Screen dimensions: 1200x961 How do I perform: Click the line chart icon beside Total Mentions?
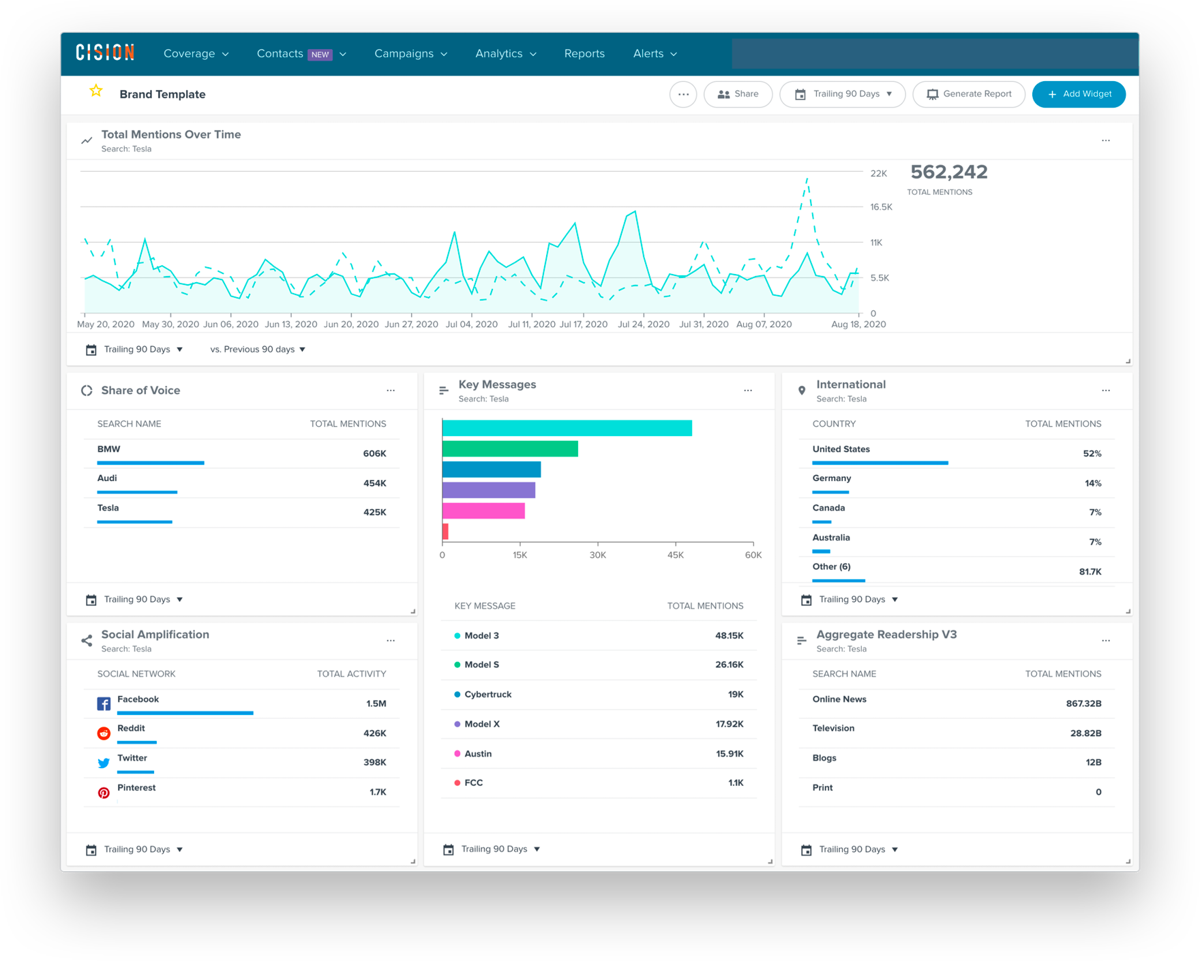click(x=87, y=141)
